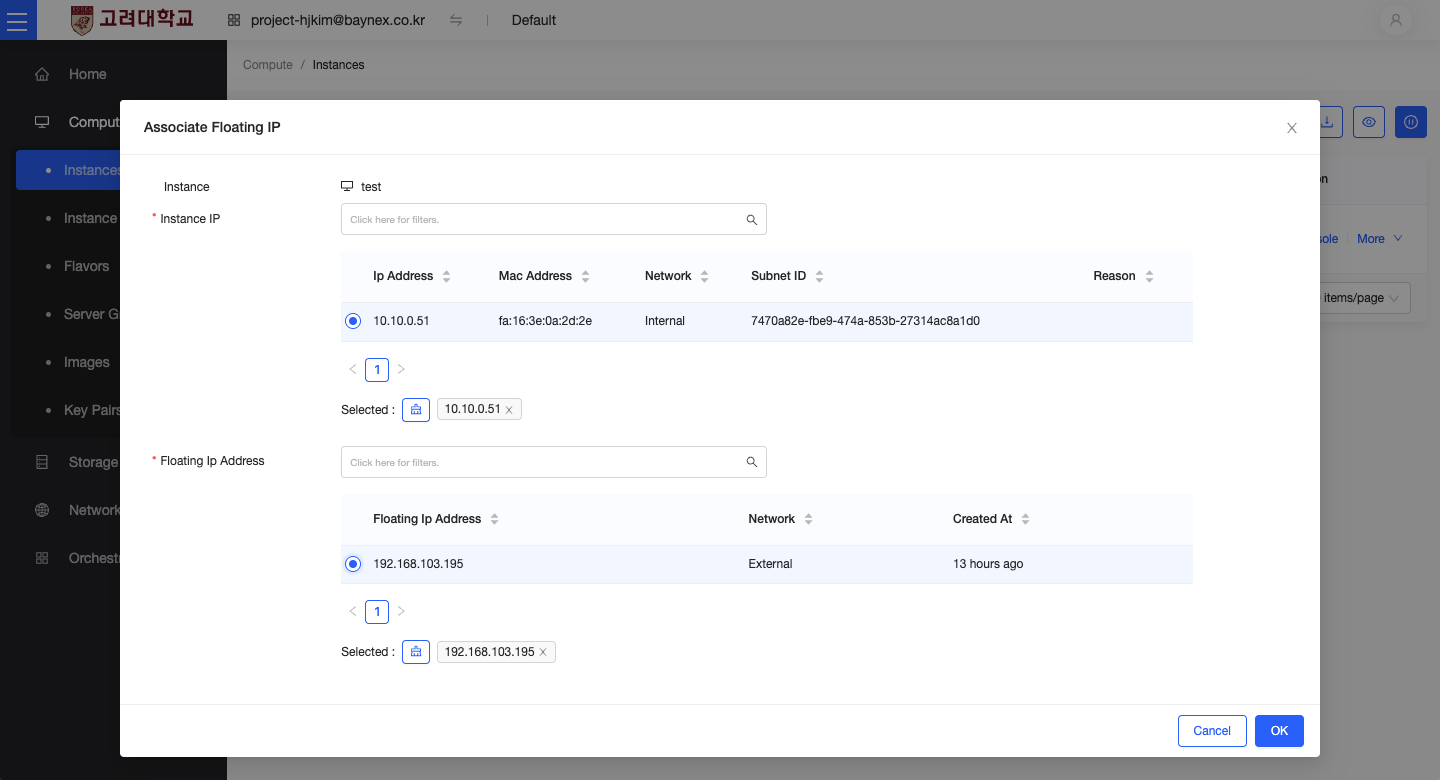Sort by Reason column
The image size is (1440, 780).
1149,276
